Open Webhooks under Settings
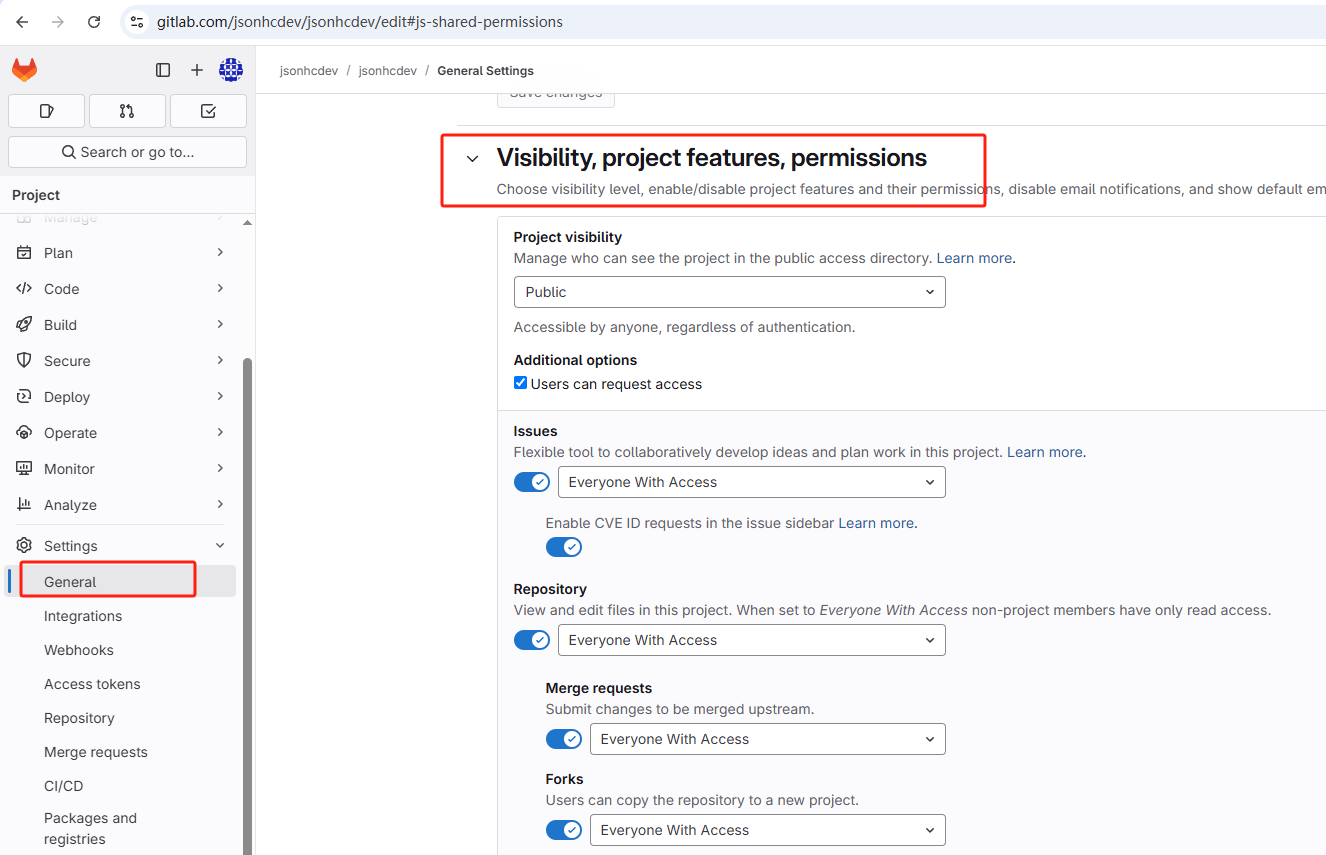This screenshot has width=1326, height=855. 79,650
